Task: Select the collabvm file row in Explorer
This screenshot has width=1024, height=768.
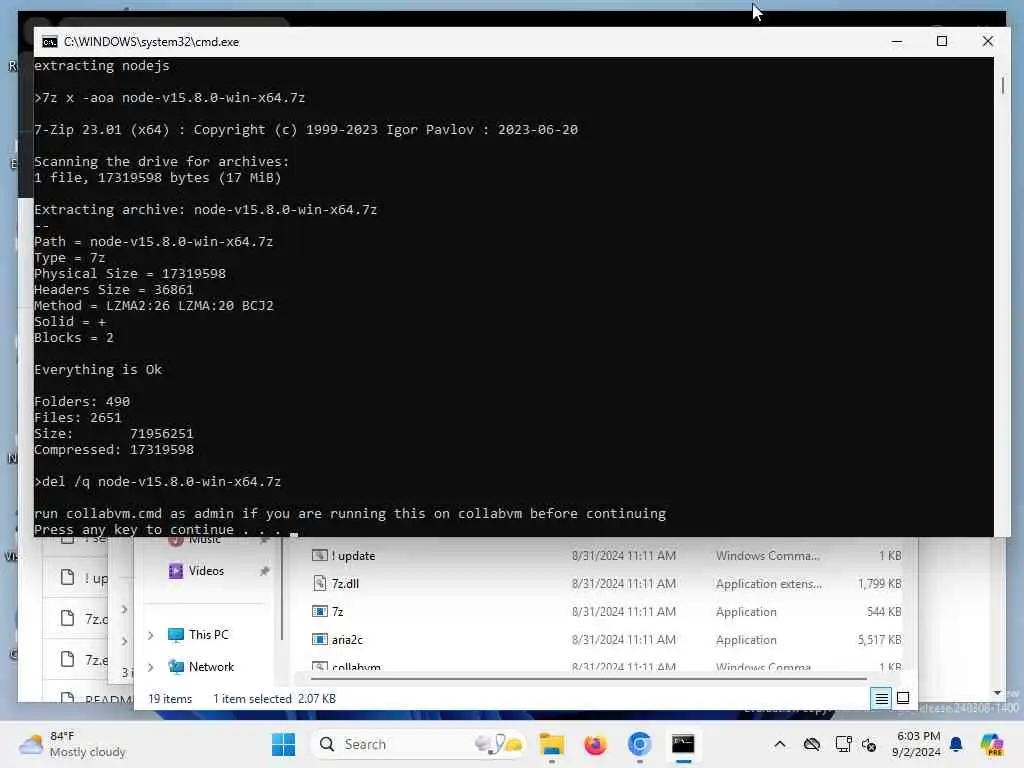Action: coord(606,666)
